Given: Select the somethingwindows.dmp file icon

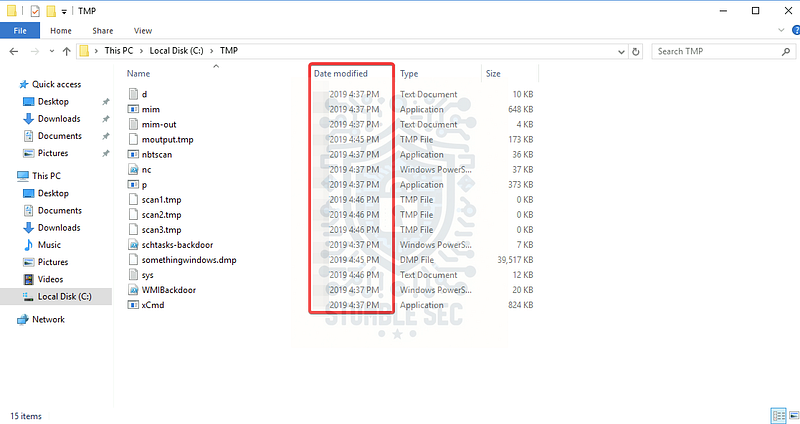Looking at the screenshot, I should (133, 260).
